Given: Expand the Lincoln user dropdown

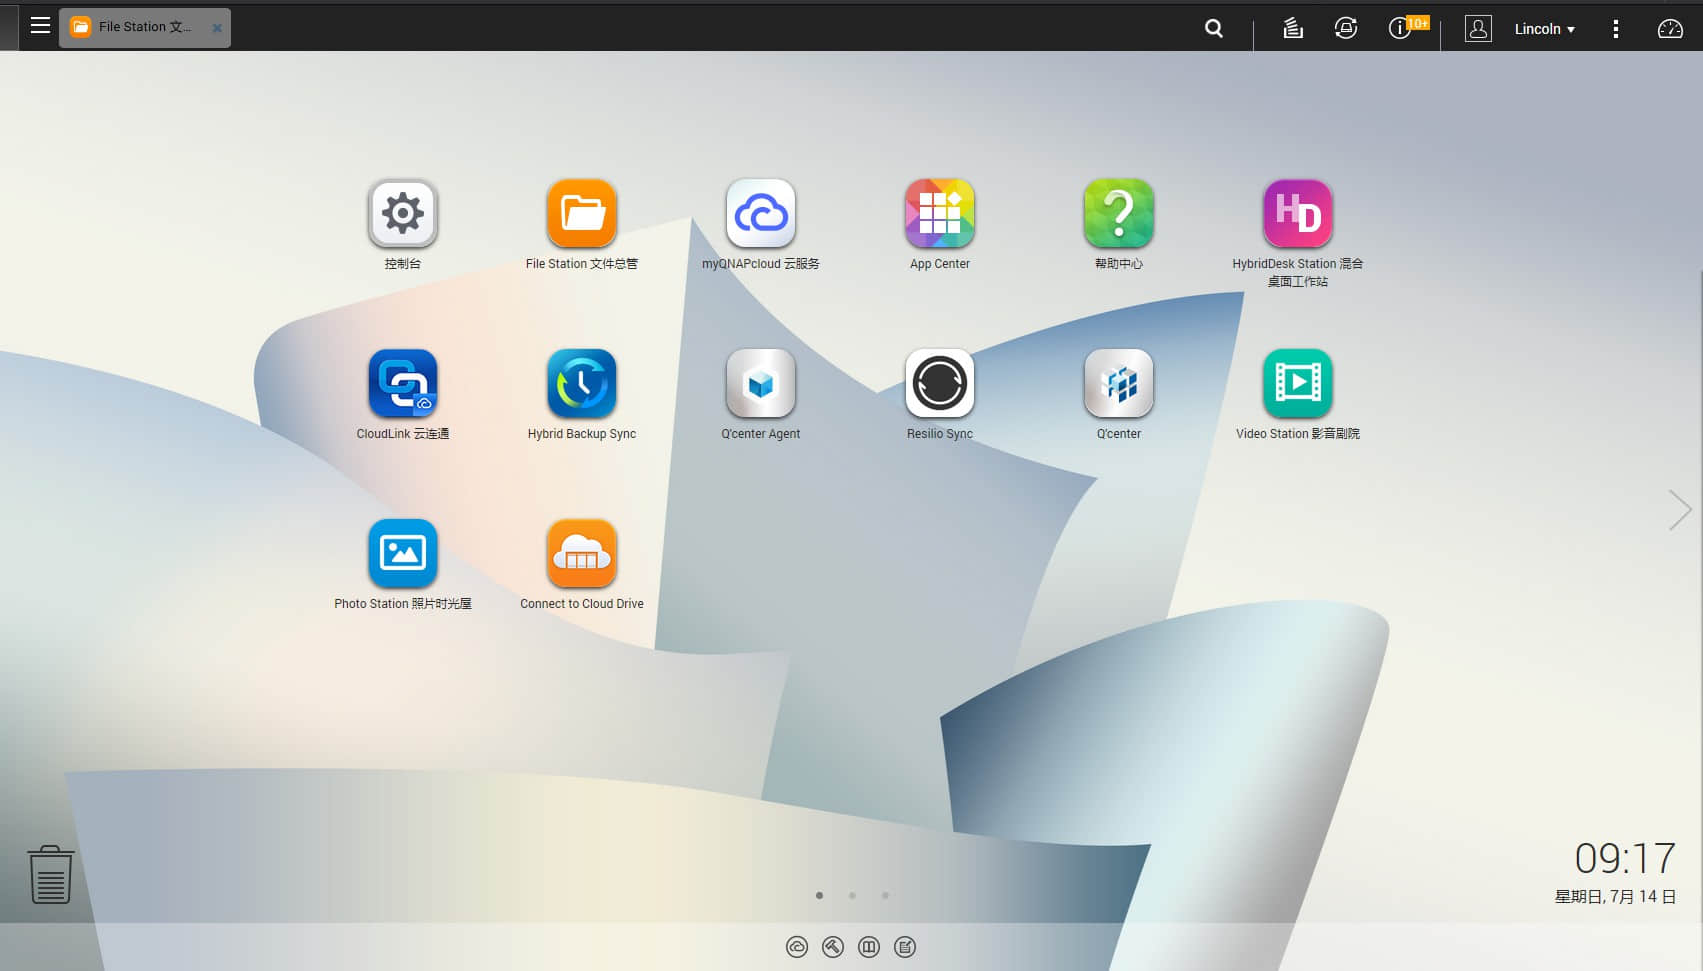Looking at the screenshot, I should point(1544,29).
